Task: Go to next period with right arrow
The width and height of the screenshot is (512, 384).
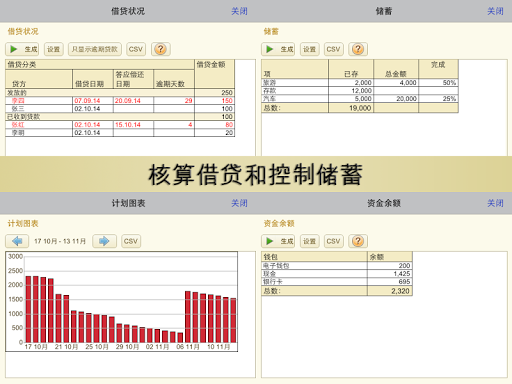Action: [x=104, y=241]
